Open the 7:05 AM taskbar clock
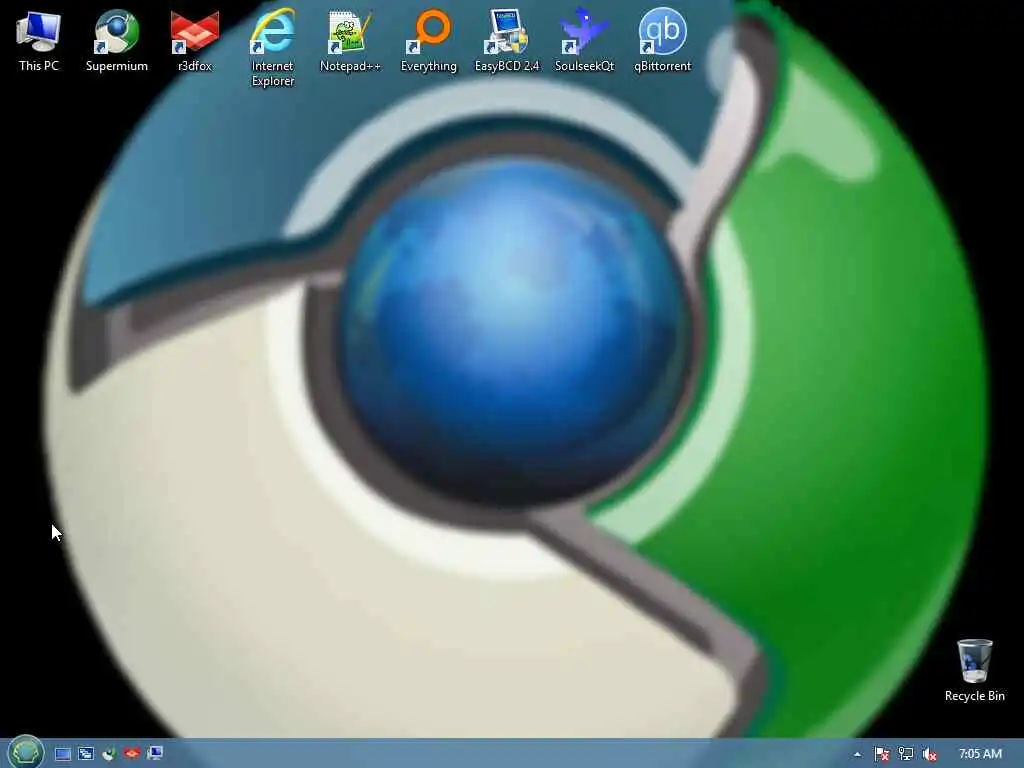This screenshot has width=1024, height=768. pyautogui.click(x=980, y=754)
